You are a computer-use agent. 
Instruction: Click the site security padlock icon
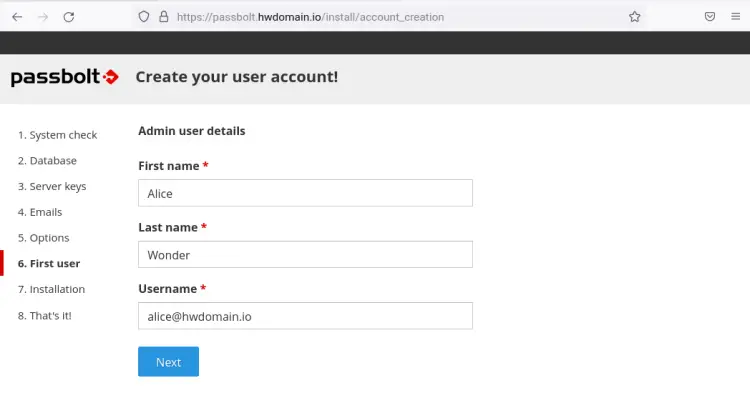[x=164, y=17]
